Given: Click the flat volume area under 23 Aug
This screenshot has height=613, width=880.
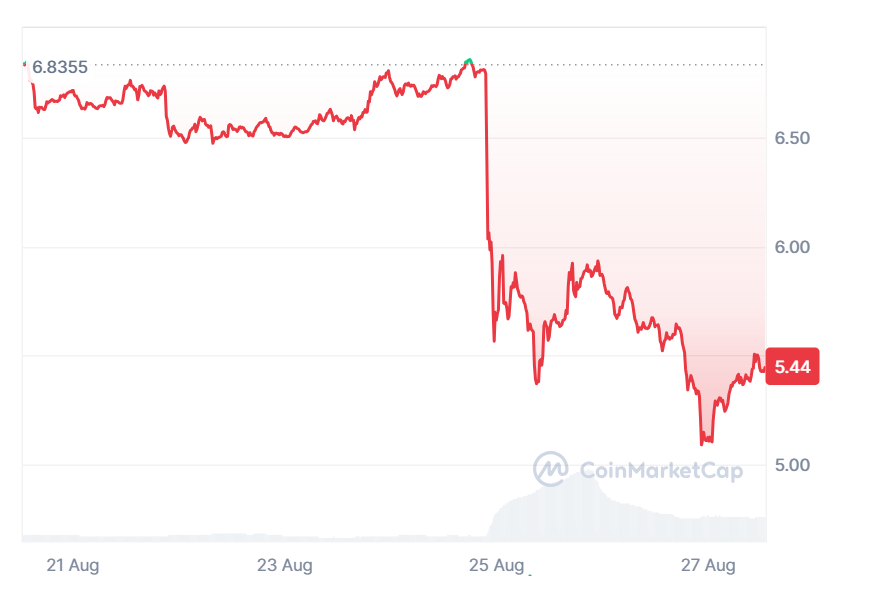Looking at the screenshot, I should click(x=285, y=537).
